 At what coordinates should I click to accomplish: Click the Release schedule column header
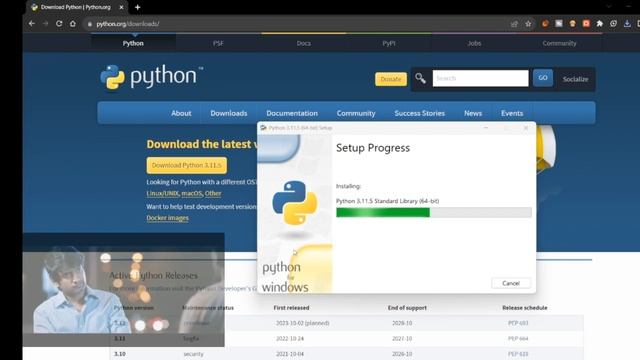click(x=524, y=308)
